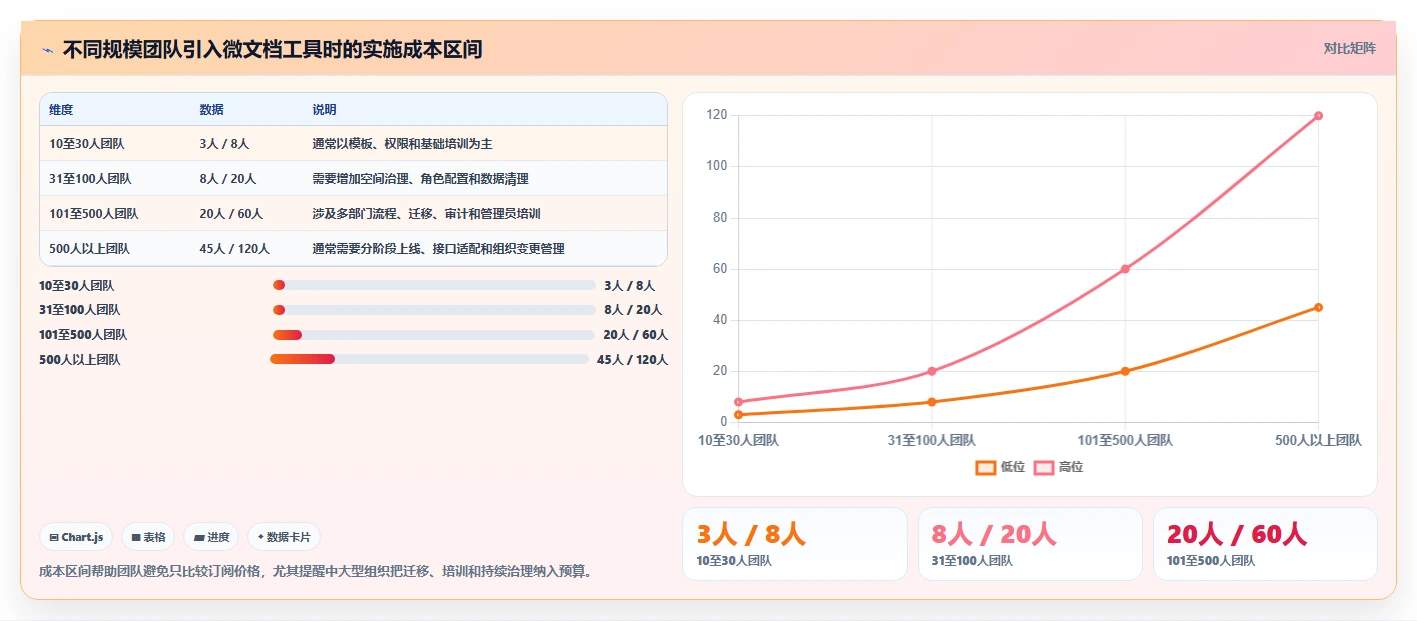Select the 10至30人团队 cell in the table
Viewport: 1417px width, 621px height.
coord(87,144)
